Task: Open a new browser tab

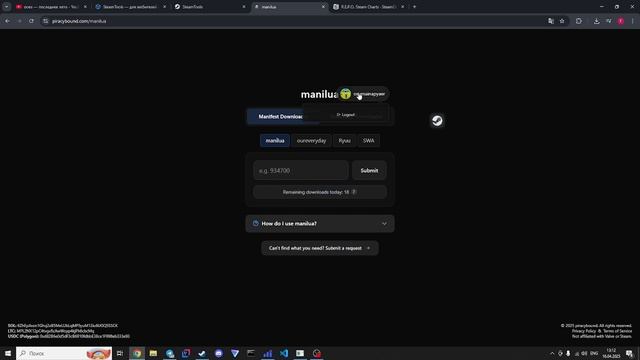Action: tap(414, 7)
